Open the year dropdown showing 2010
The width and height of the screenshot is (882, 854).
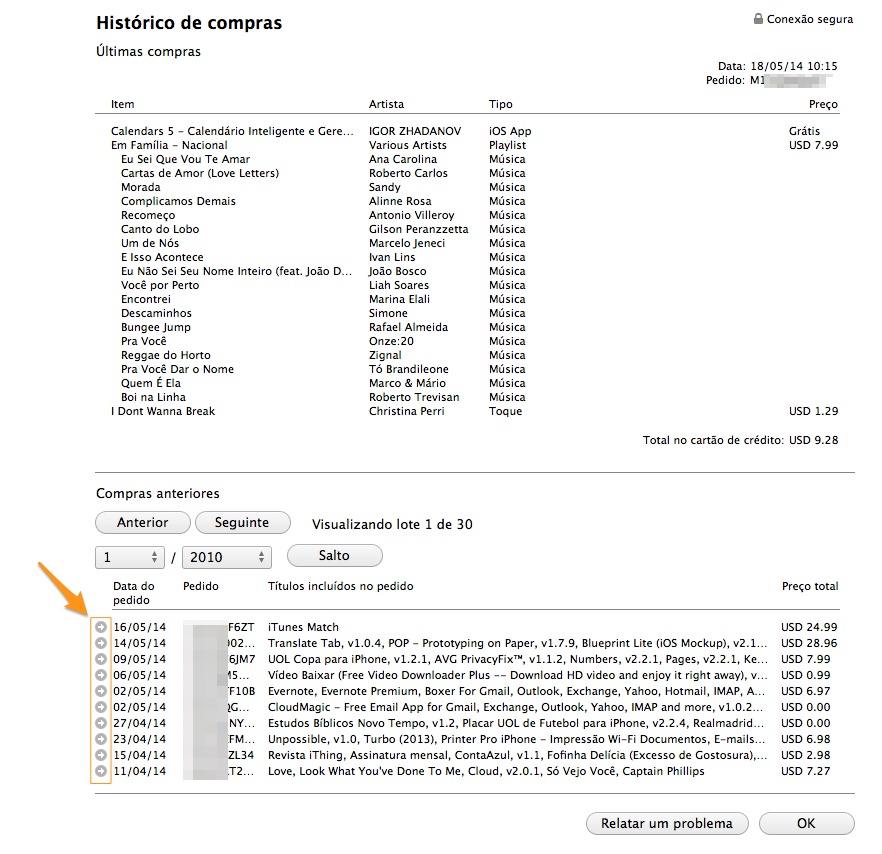tap(227, 557)
